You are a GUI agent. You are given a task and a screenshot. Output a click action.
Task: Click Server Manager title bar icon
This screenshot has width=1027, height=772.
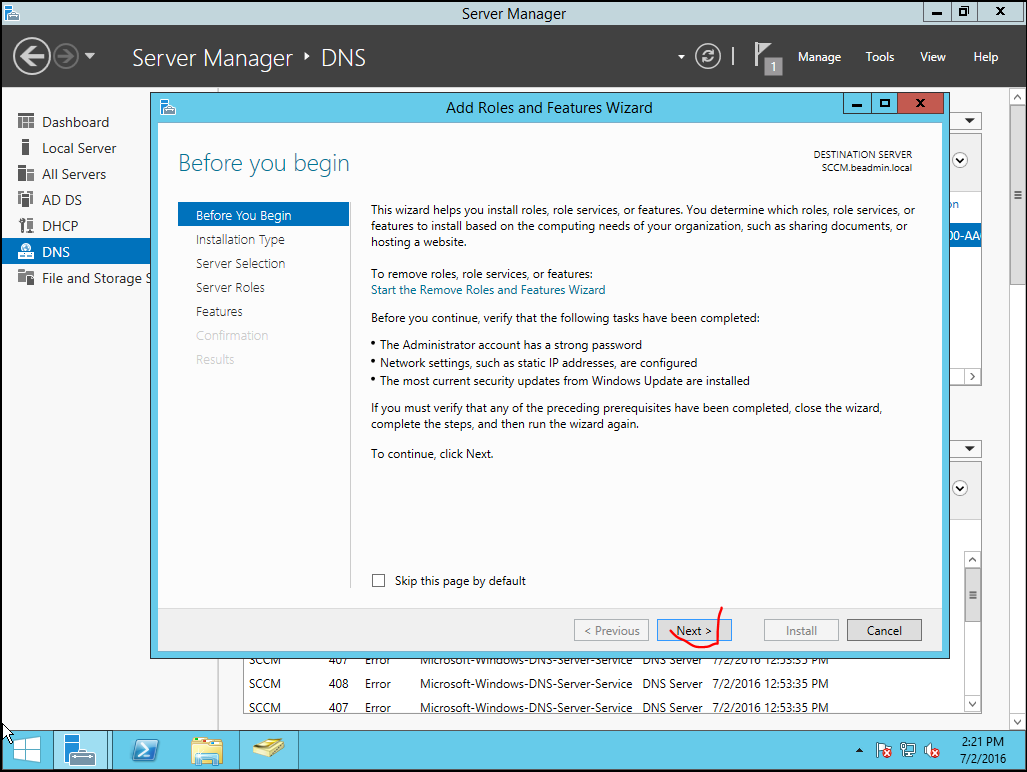click(12, 12)
